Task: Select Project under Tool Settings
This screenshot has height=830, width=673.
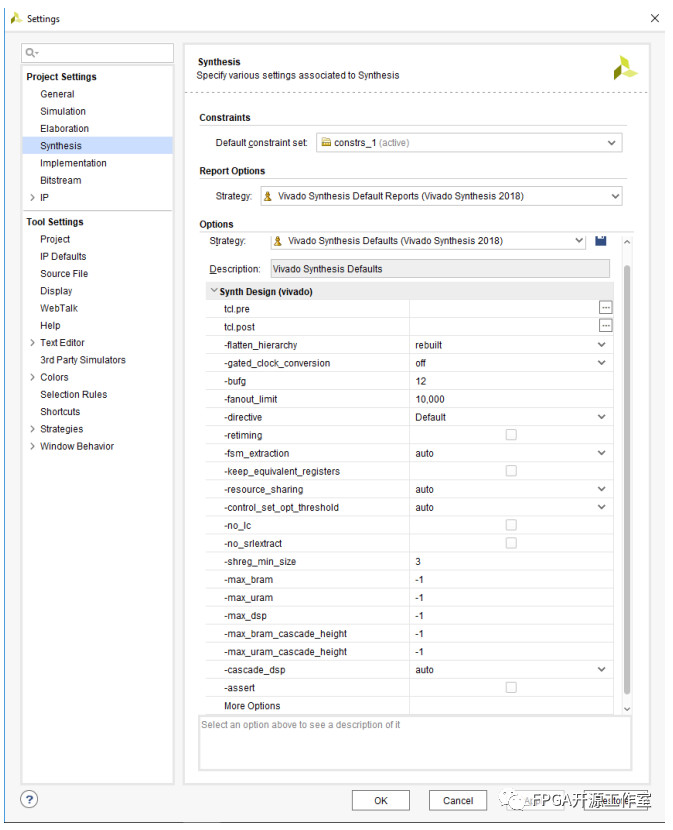Action: tap(55, 239)
